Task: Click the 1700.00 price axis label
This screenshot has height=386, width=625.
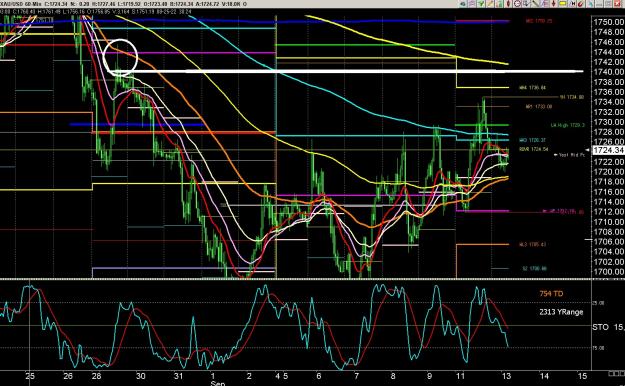Action: point(609,272)
